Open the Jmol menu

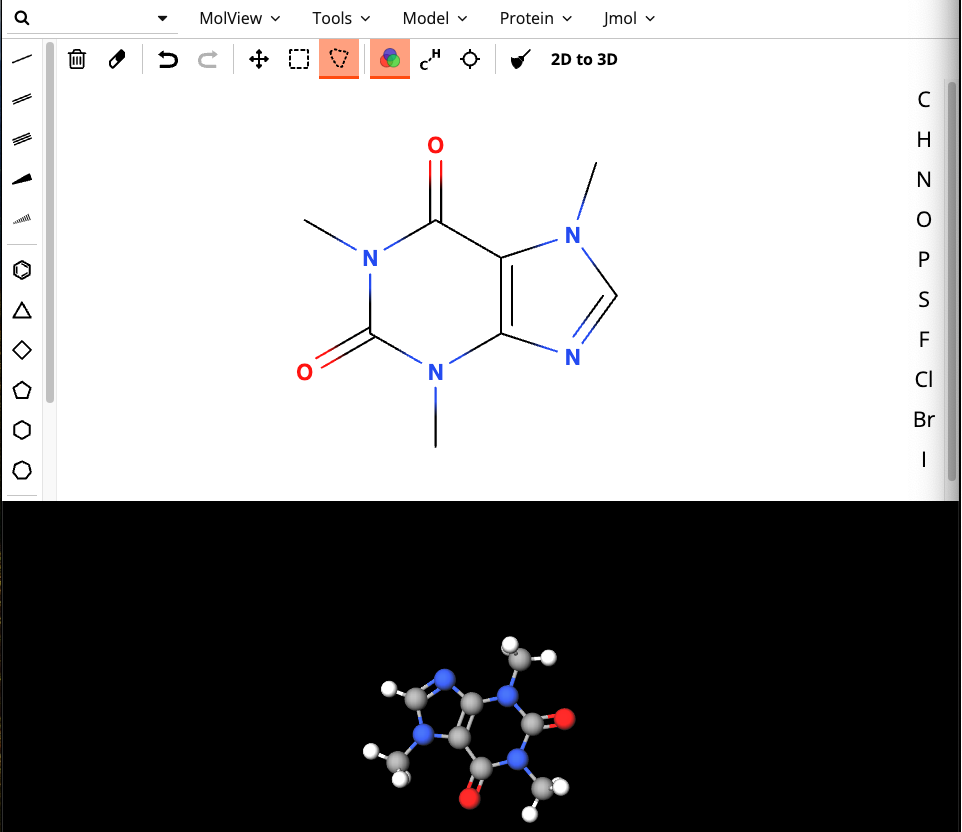tap(622, 18)
